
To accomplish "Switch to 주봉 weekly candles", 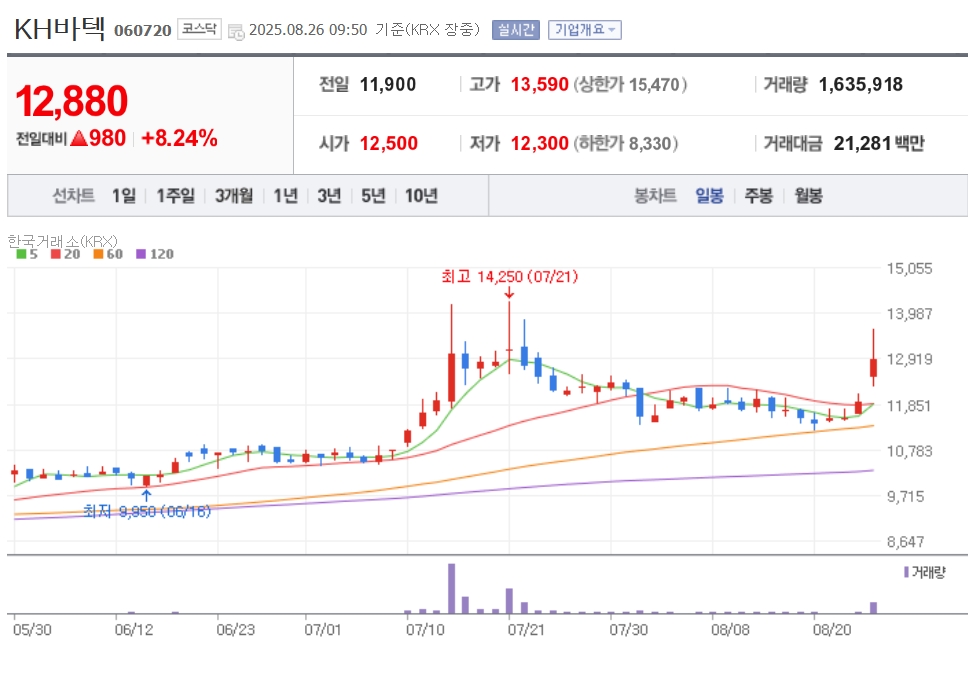I will [759, 196].
